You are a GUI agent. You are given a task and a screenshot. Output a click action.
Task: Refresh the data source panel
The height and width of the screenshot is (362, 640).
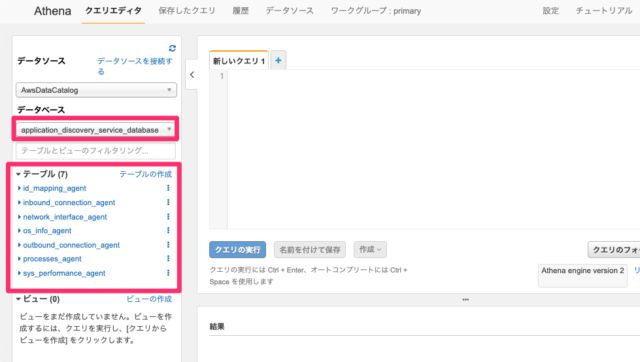coord(172,48)
